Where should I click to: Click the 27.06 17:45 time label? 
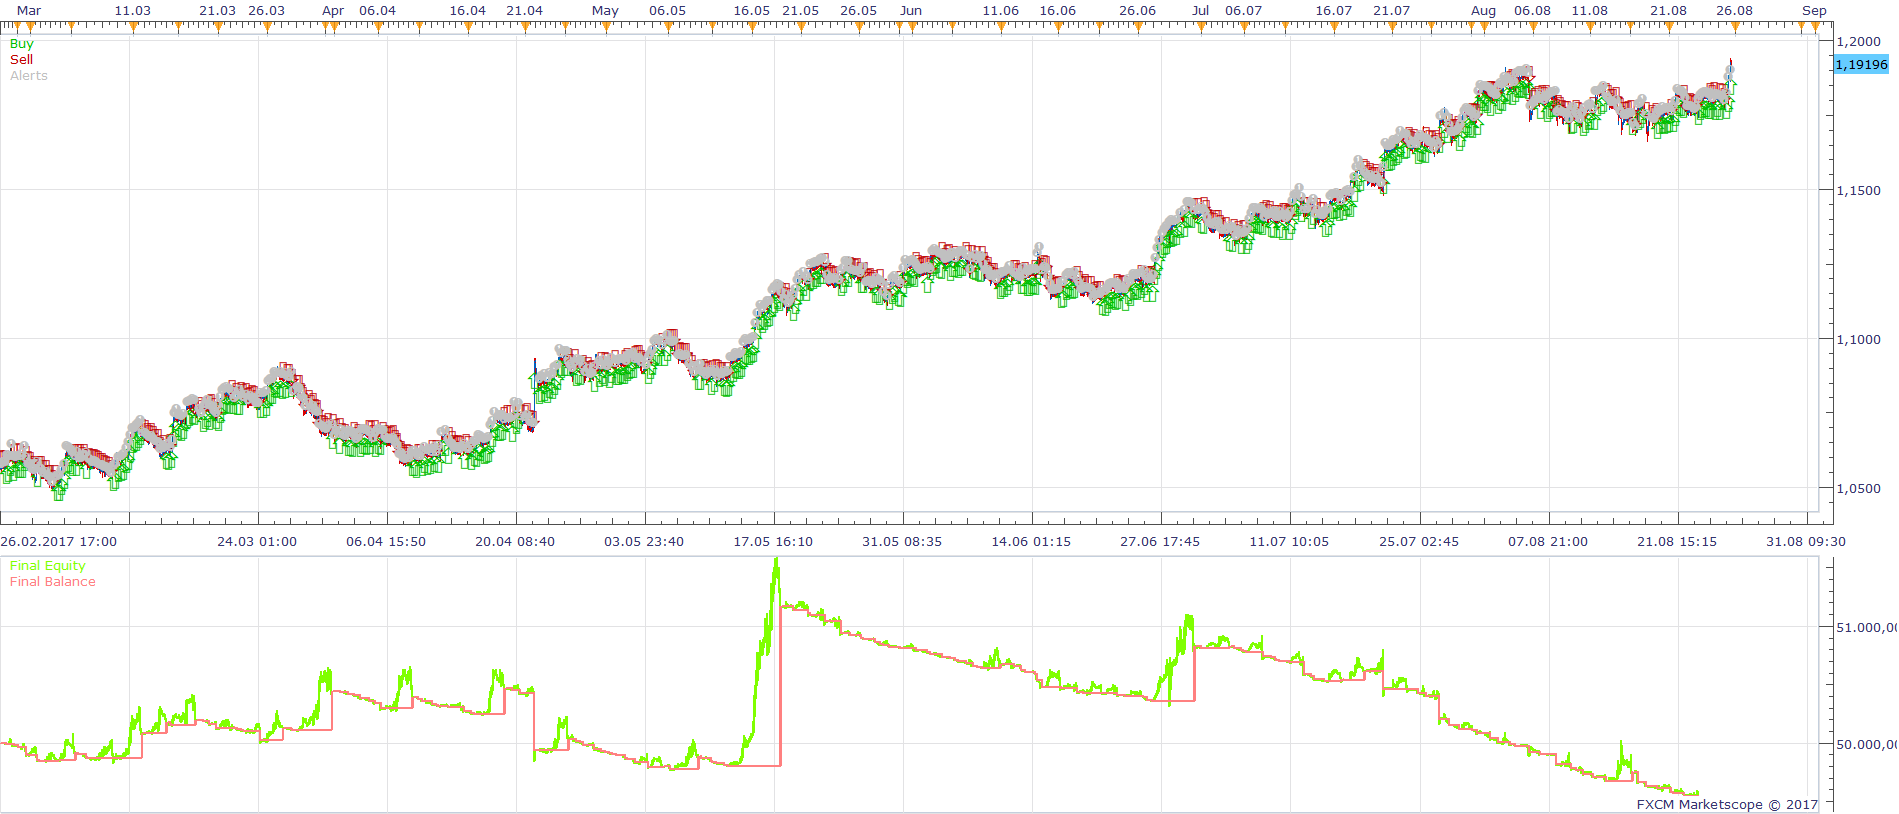coord(1160,541)
